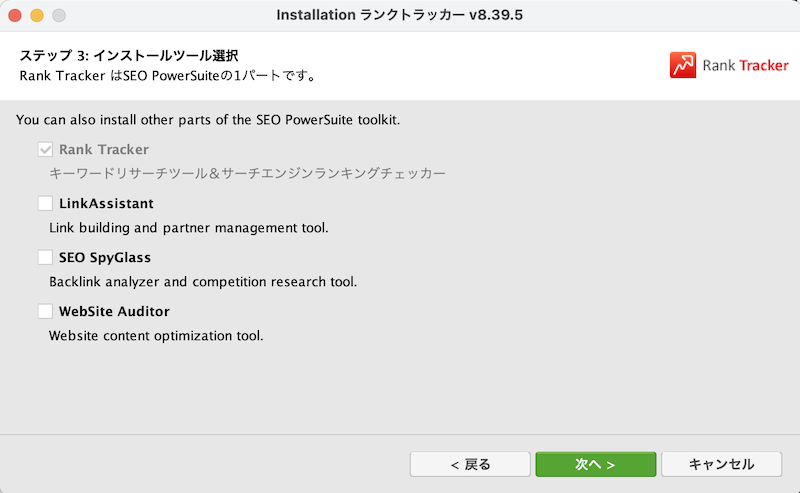Viewport: 800px width, 493px height.
Task: Tick the LinkAssistant checkbox
Action: pos(45,203)
